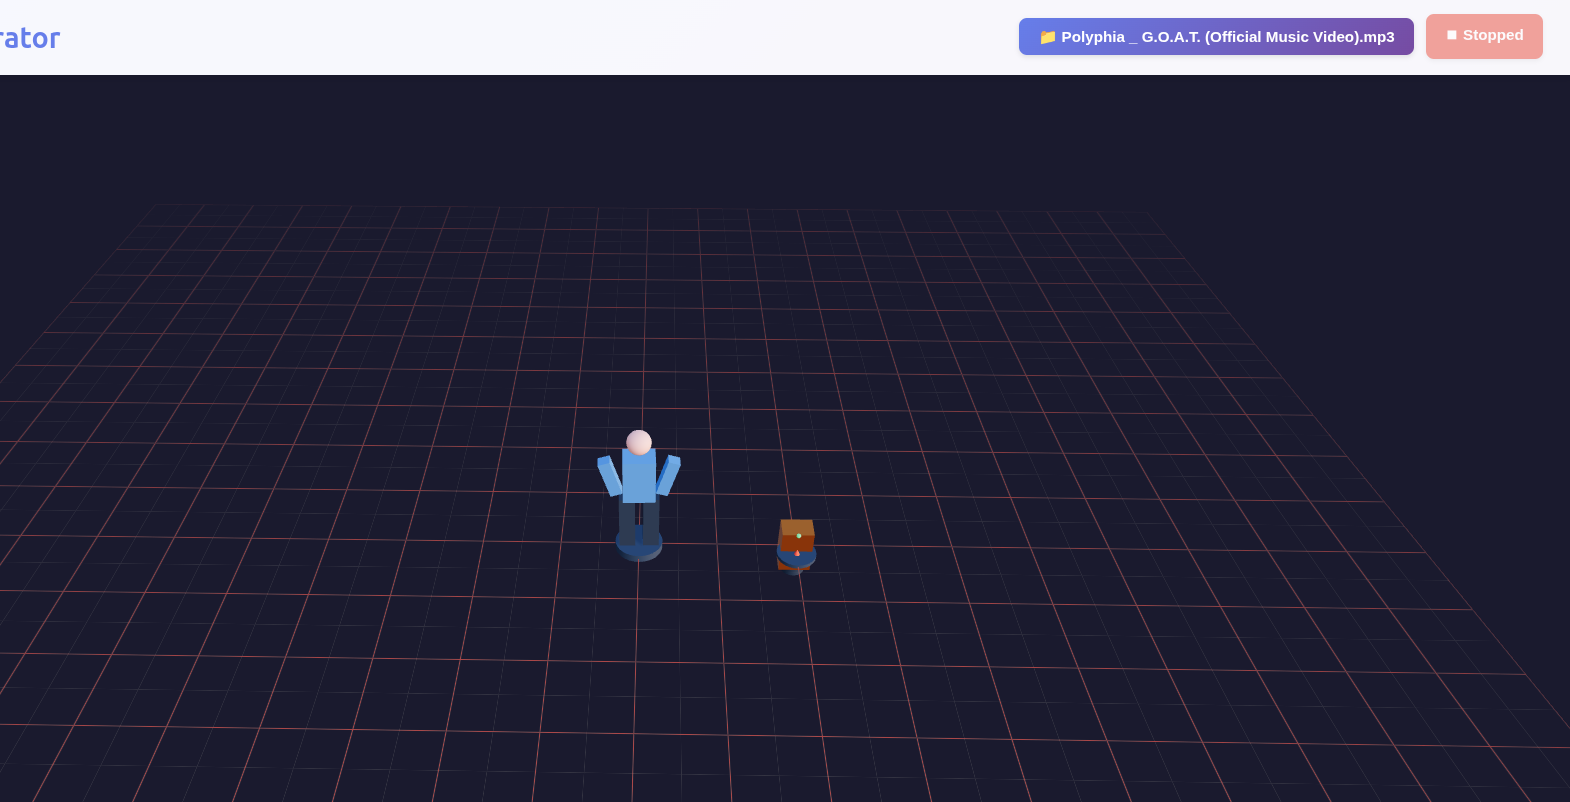The width and height of the screenshot is (1570, 802).
Task: Click the partial app title in the header
Action: pyautogui.click(x=30, y=38)
